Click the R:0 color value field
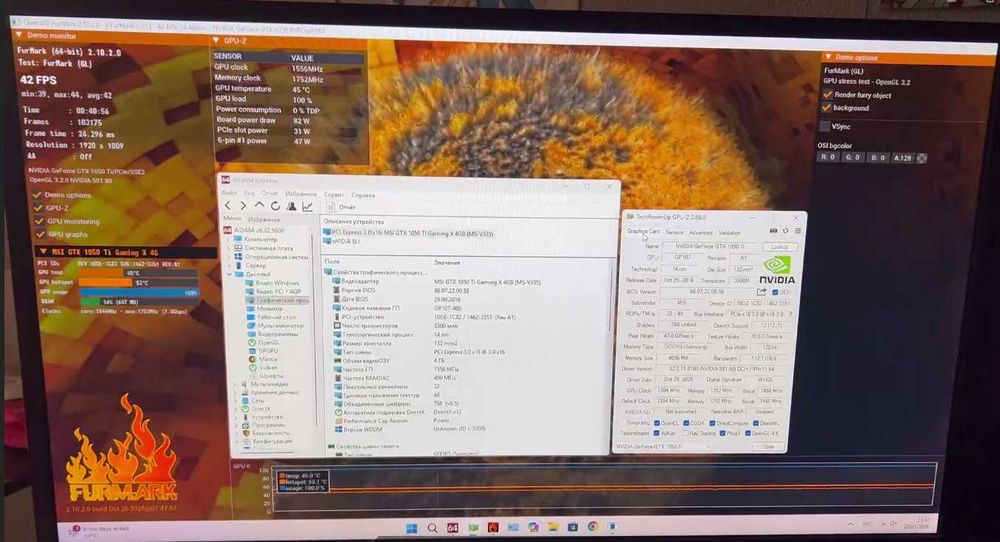This screenshot has height=542, width=1000. [828, 157]
